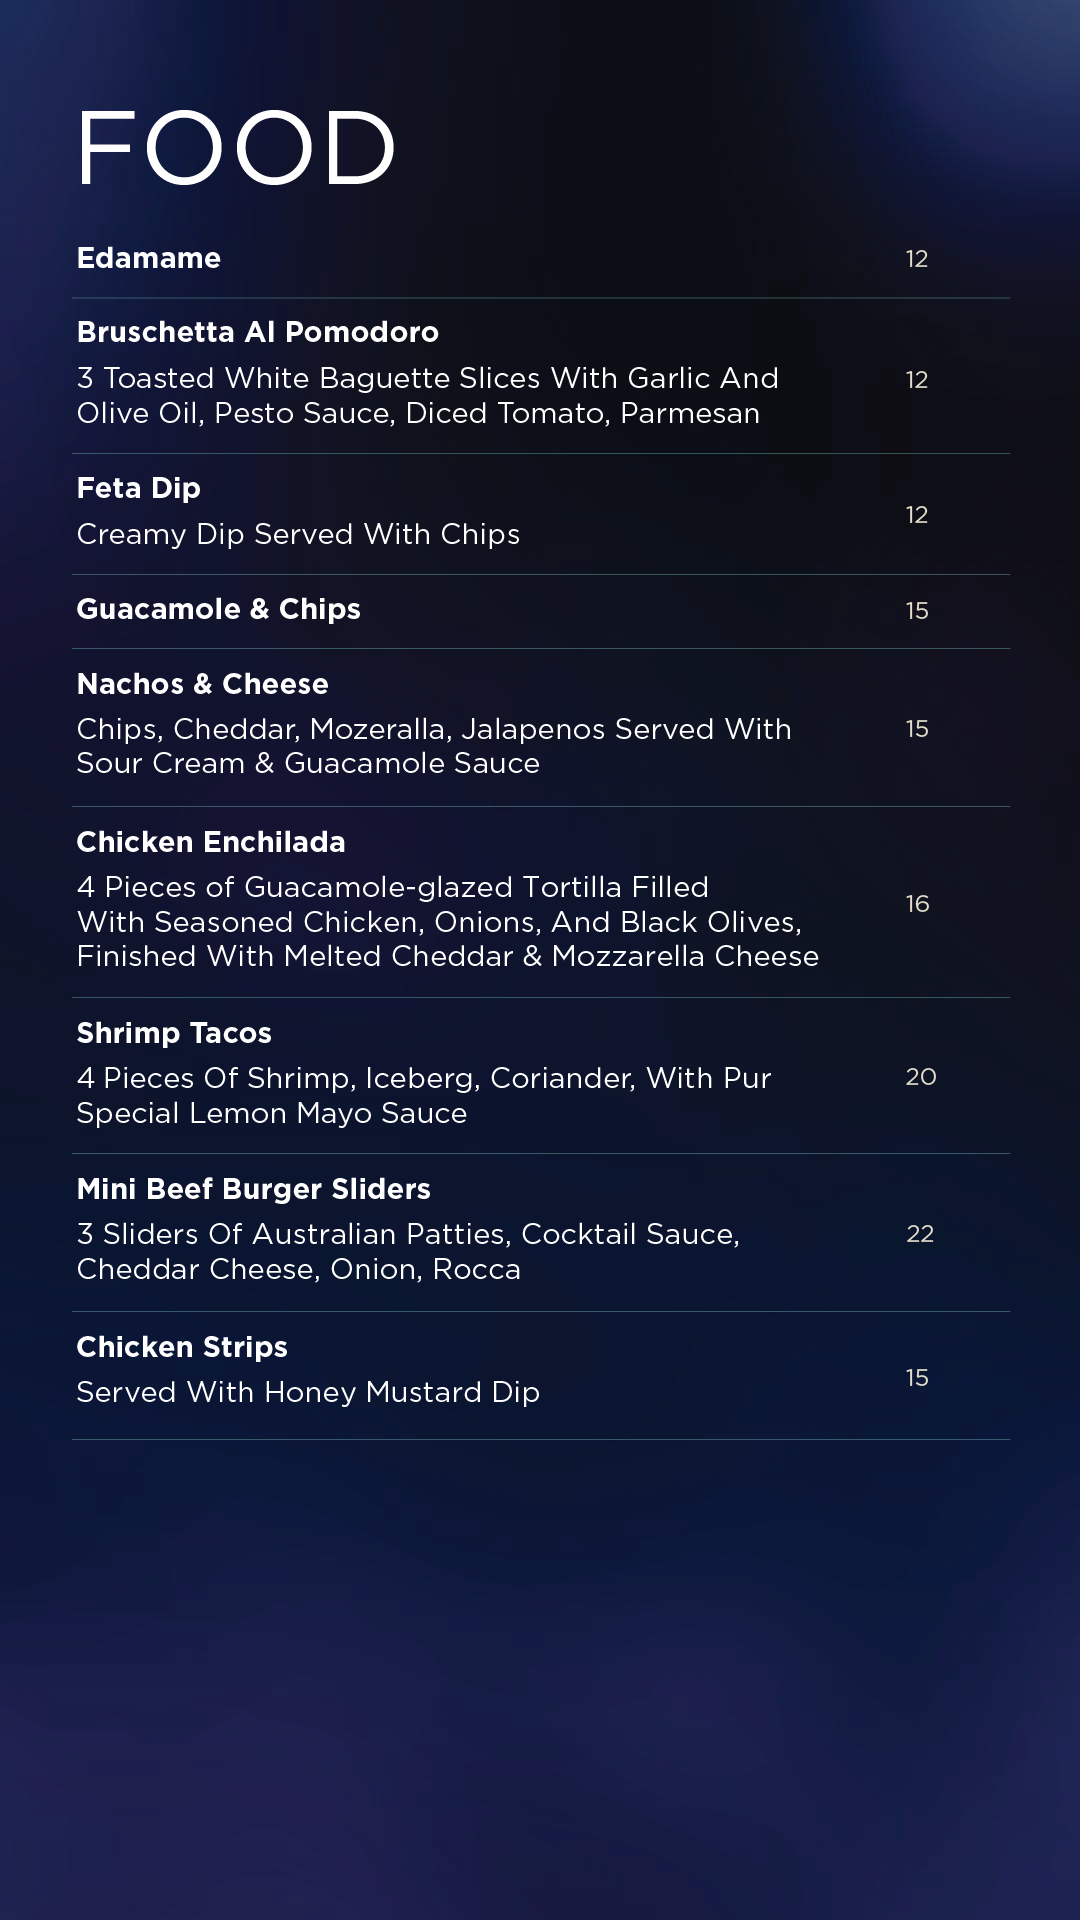1080x1920 pixels.
Task: Tap the Served With Honey Mustard Dip text
Action: (308, 1392)
